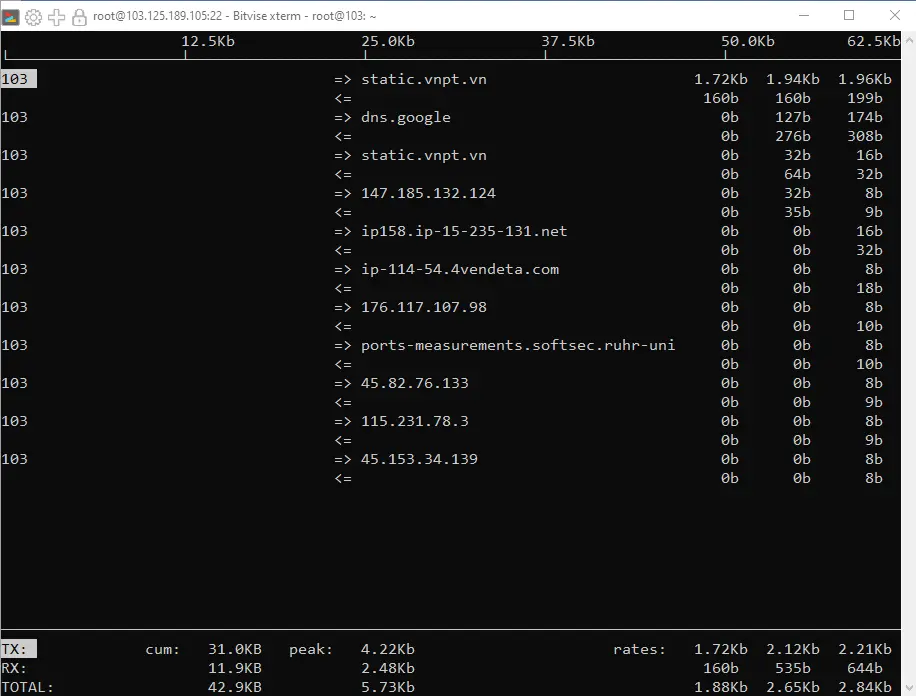Click the 18b rate under 4vendeta row

[x=869, y=288]
